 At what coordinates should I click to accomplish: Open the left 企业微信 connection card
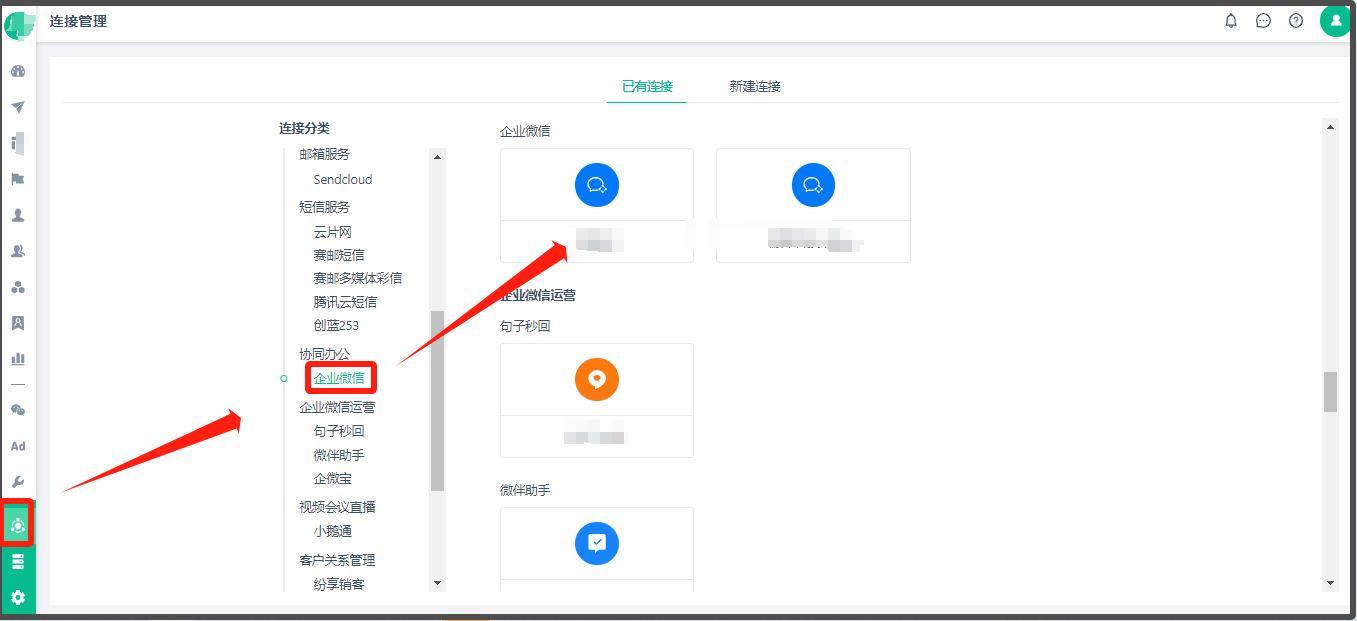(597, 206)
